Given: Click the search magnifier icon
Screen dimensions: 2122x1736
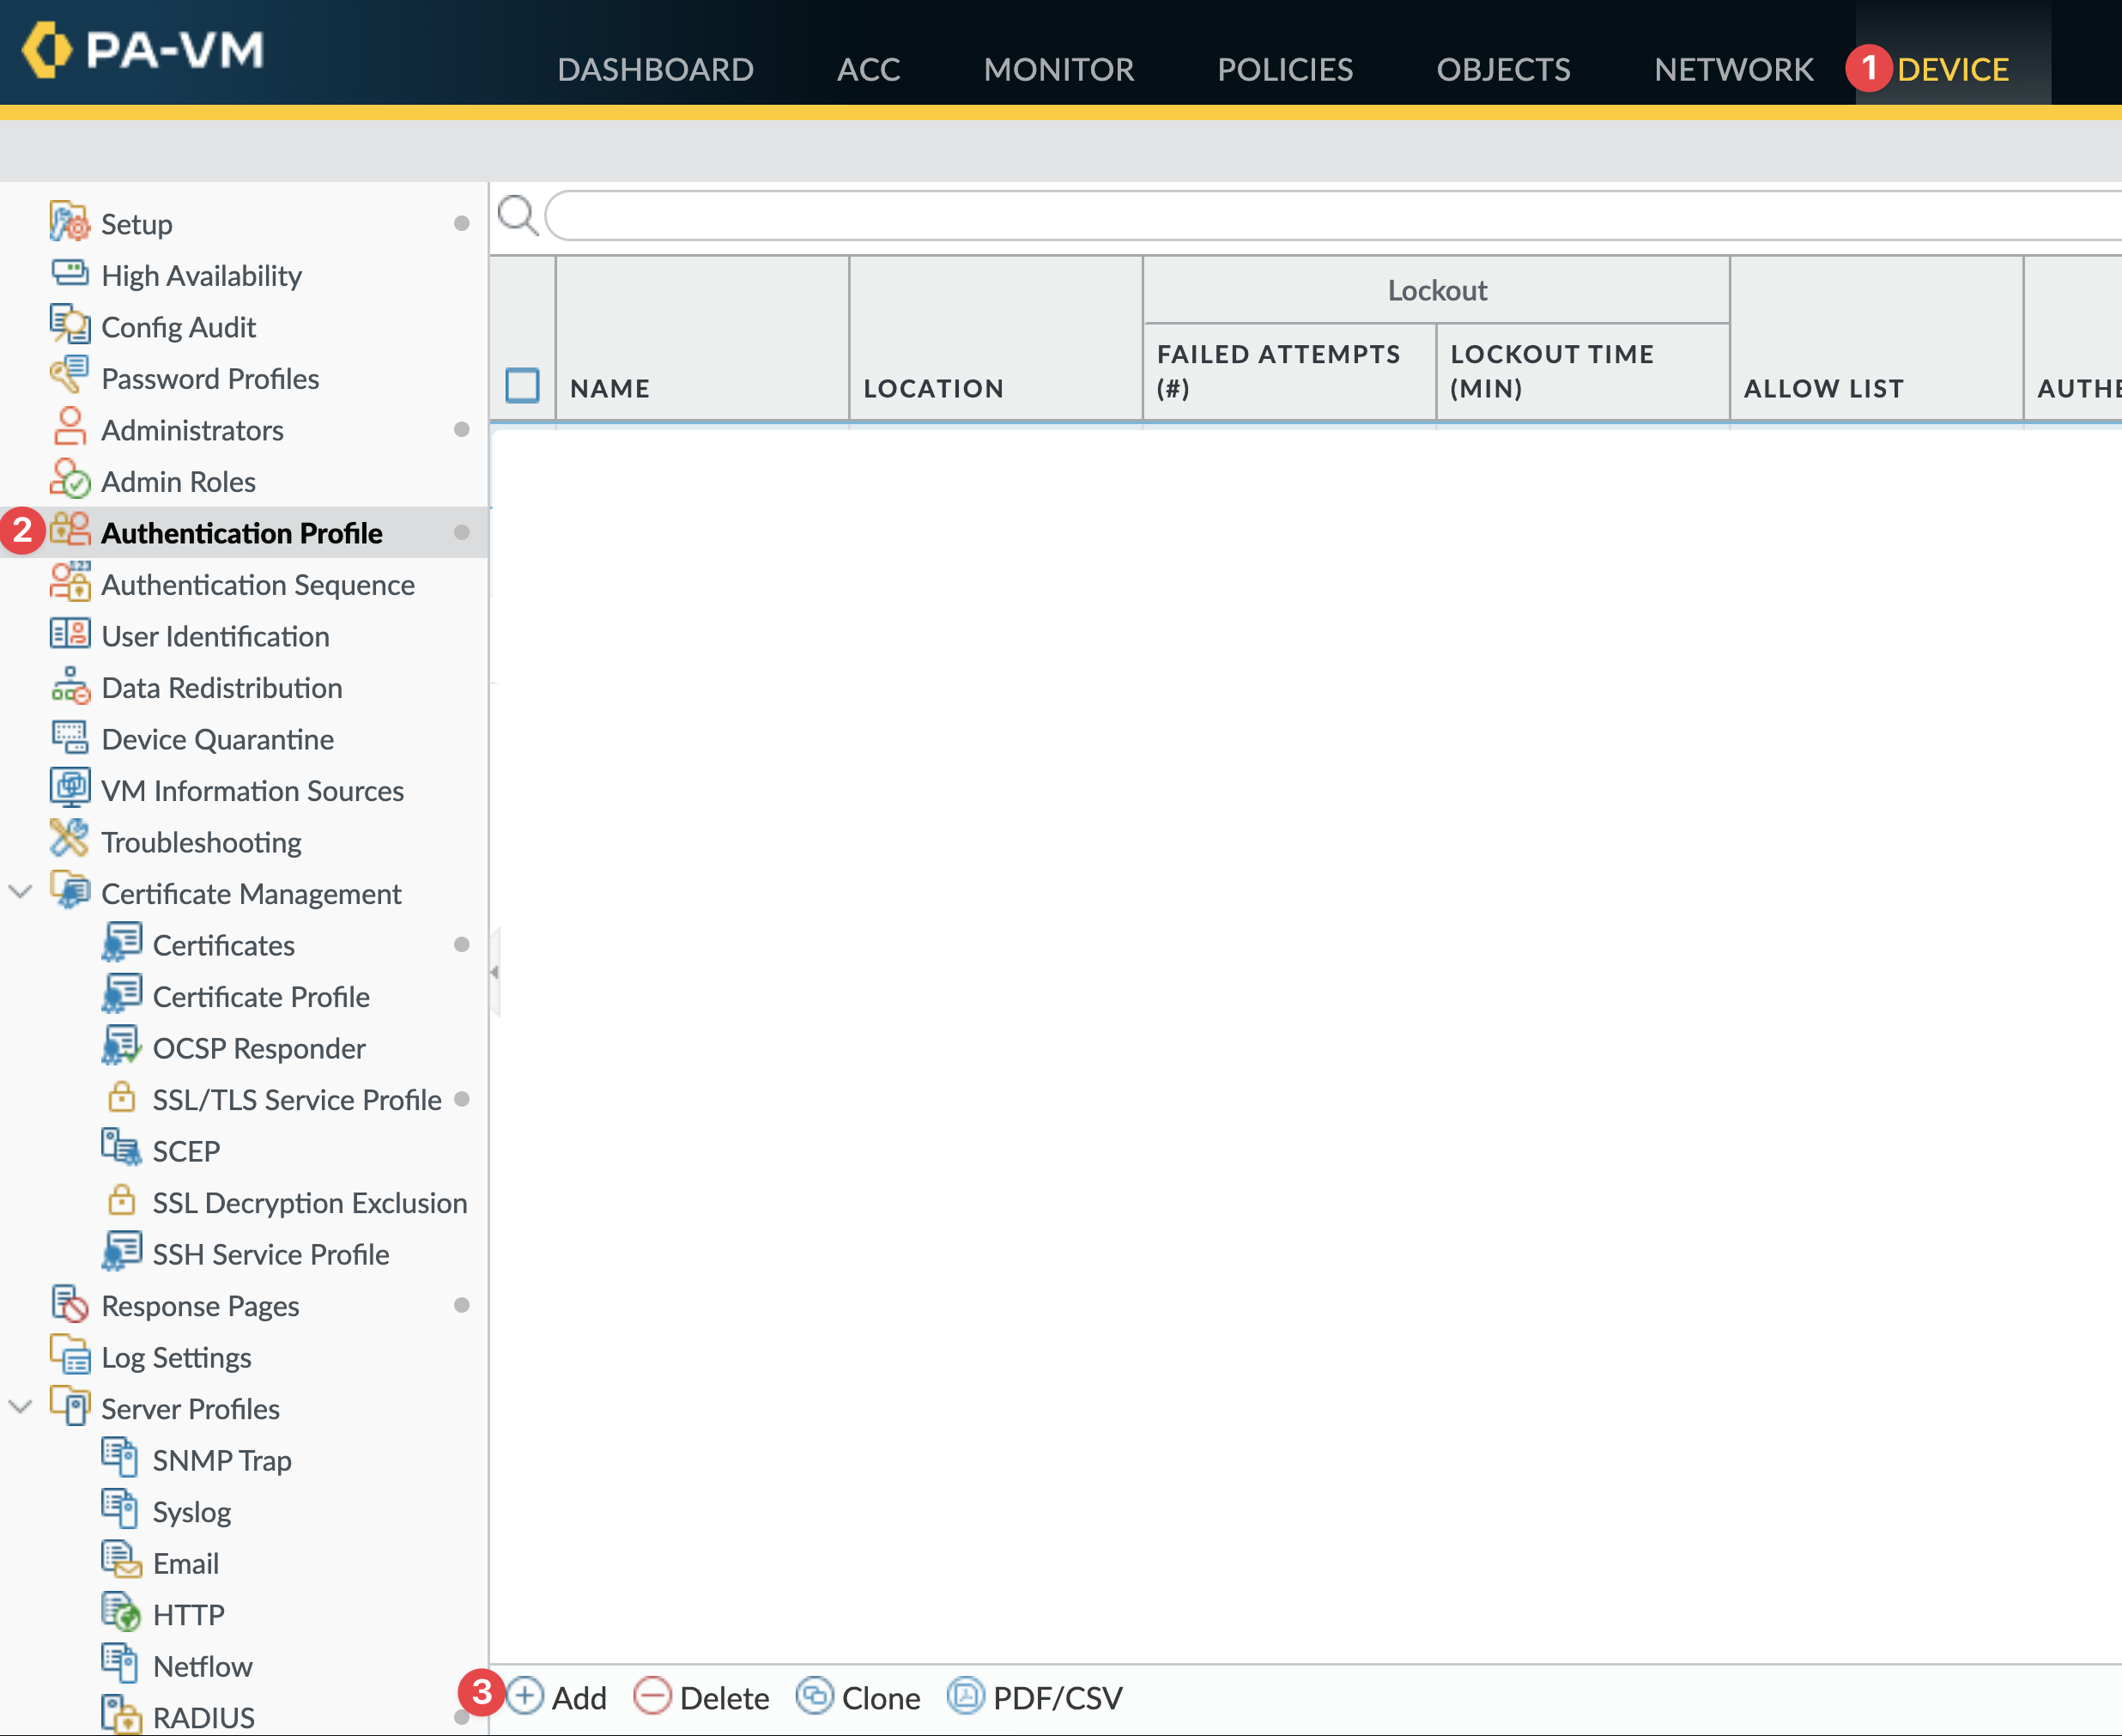Looking at the screenshot, I should [517, 215].
